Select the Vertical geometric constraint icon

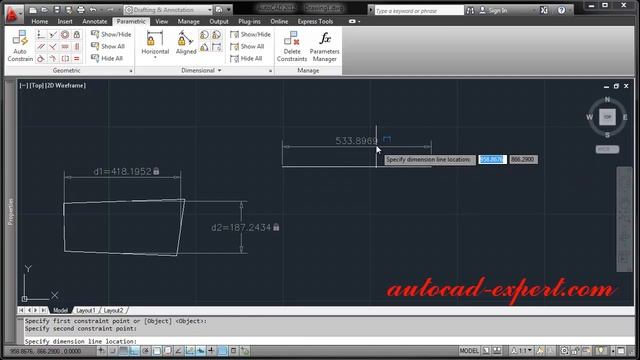tap(77, 47)
